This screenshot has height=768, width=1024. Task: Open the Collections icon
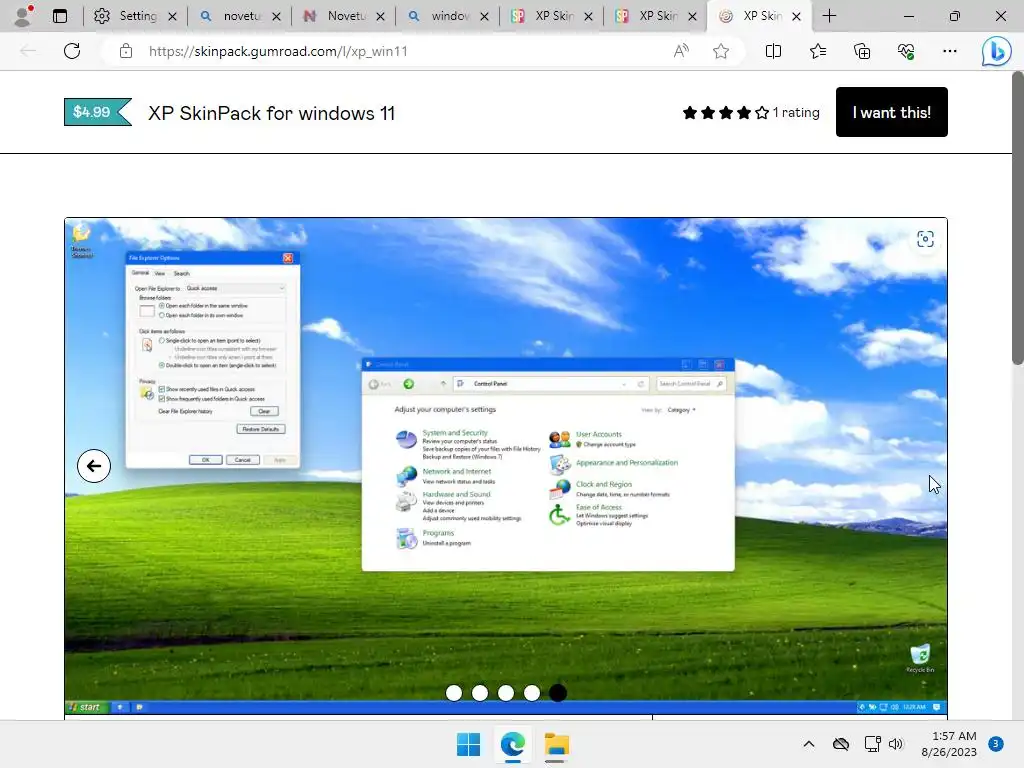pyautogui.click(x=862, y=51)
